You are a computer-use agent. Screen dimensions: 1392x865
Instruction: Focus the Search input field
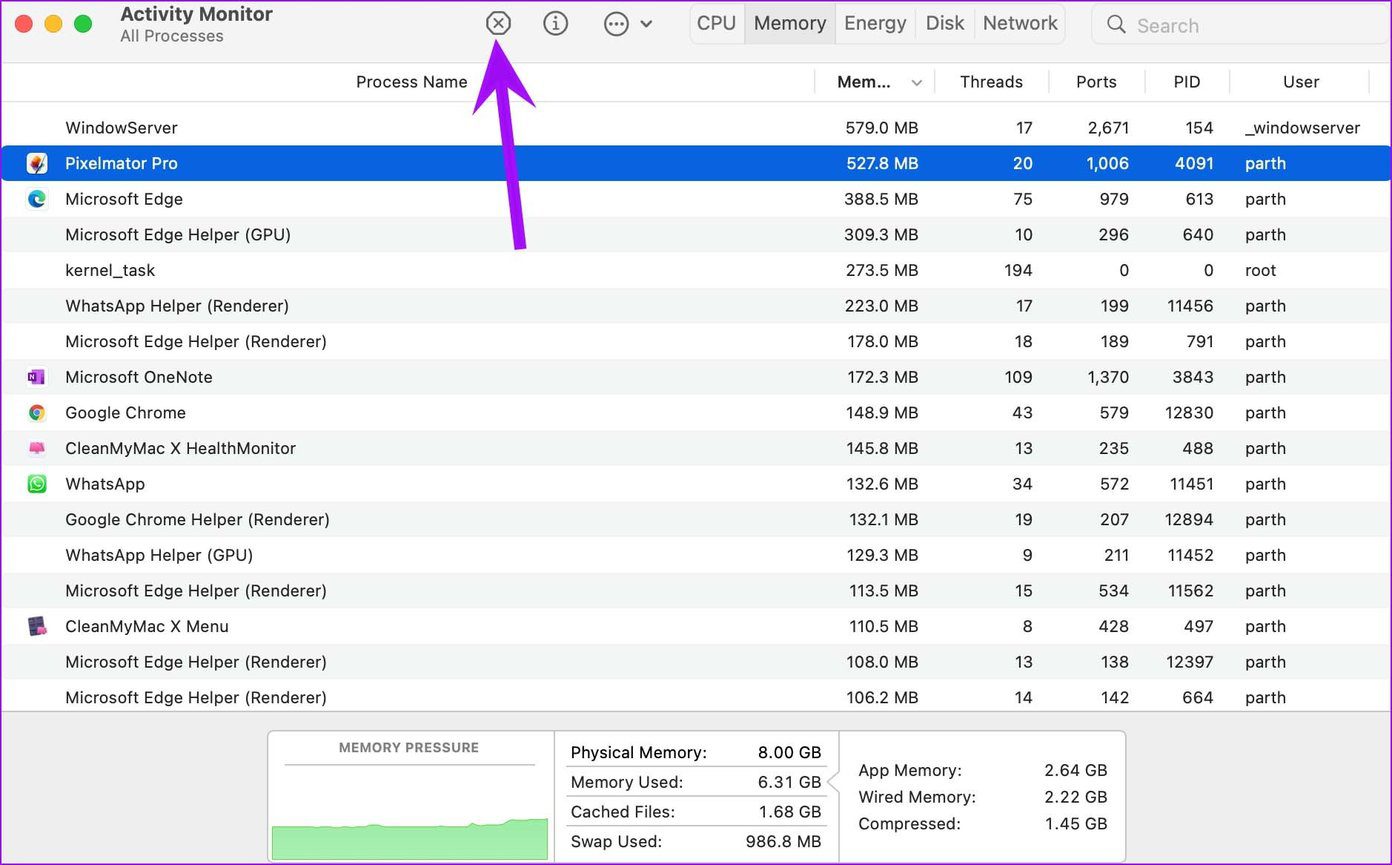point(1240,25)
